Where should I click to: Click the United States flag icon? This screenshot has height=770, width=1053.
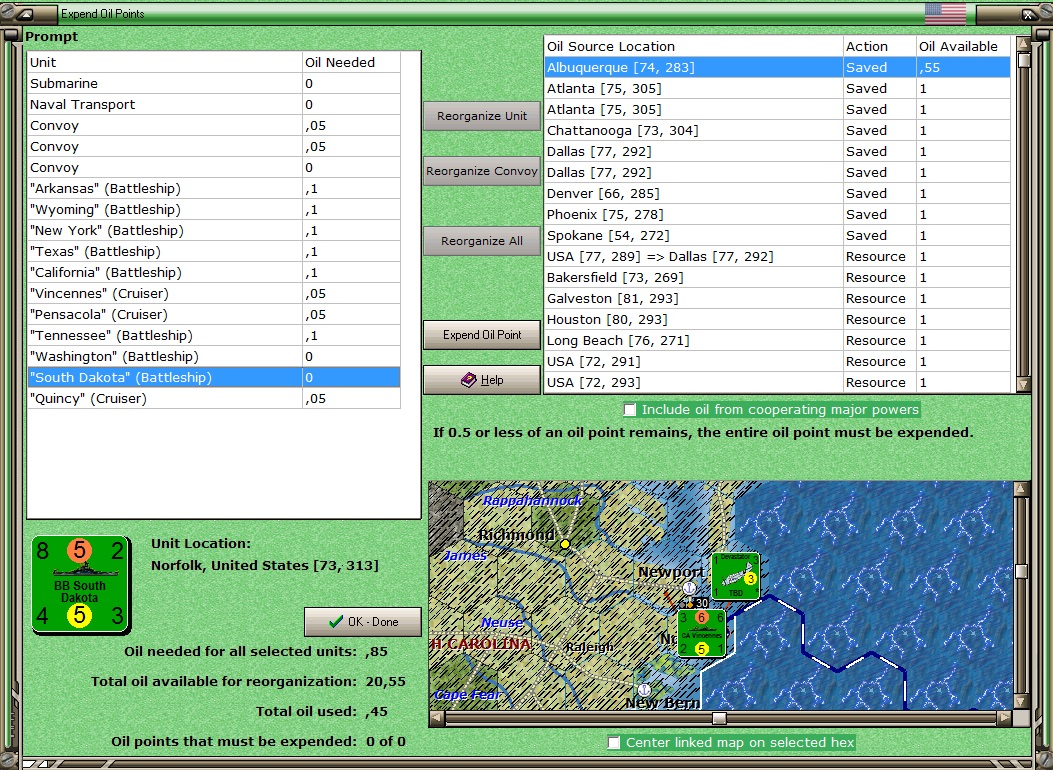pos(945,13)
